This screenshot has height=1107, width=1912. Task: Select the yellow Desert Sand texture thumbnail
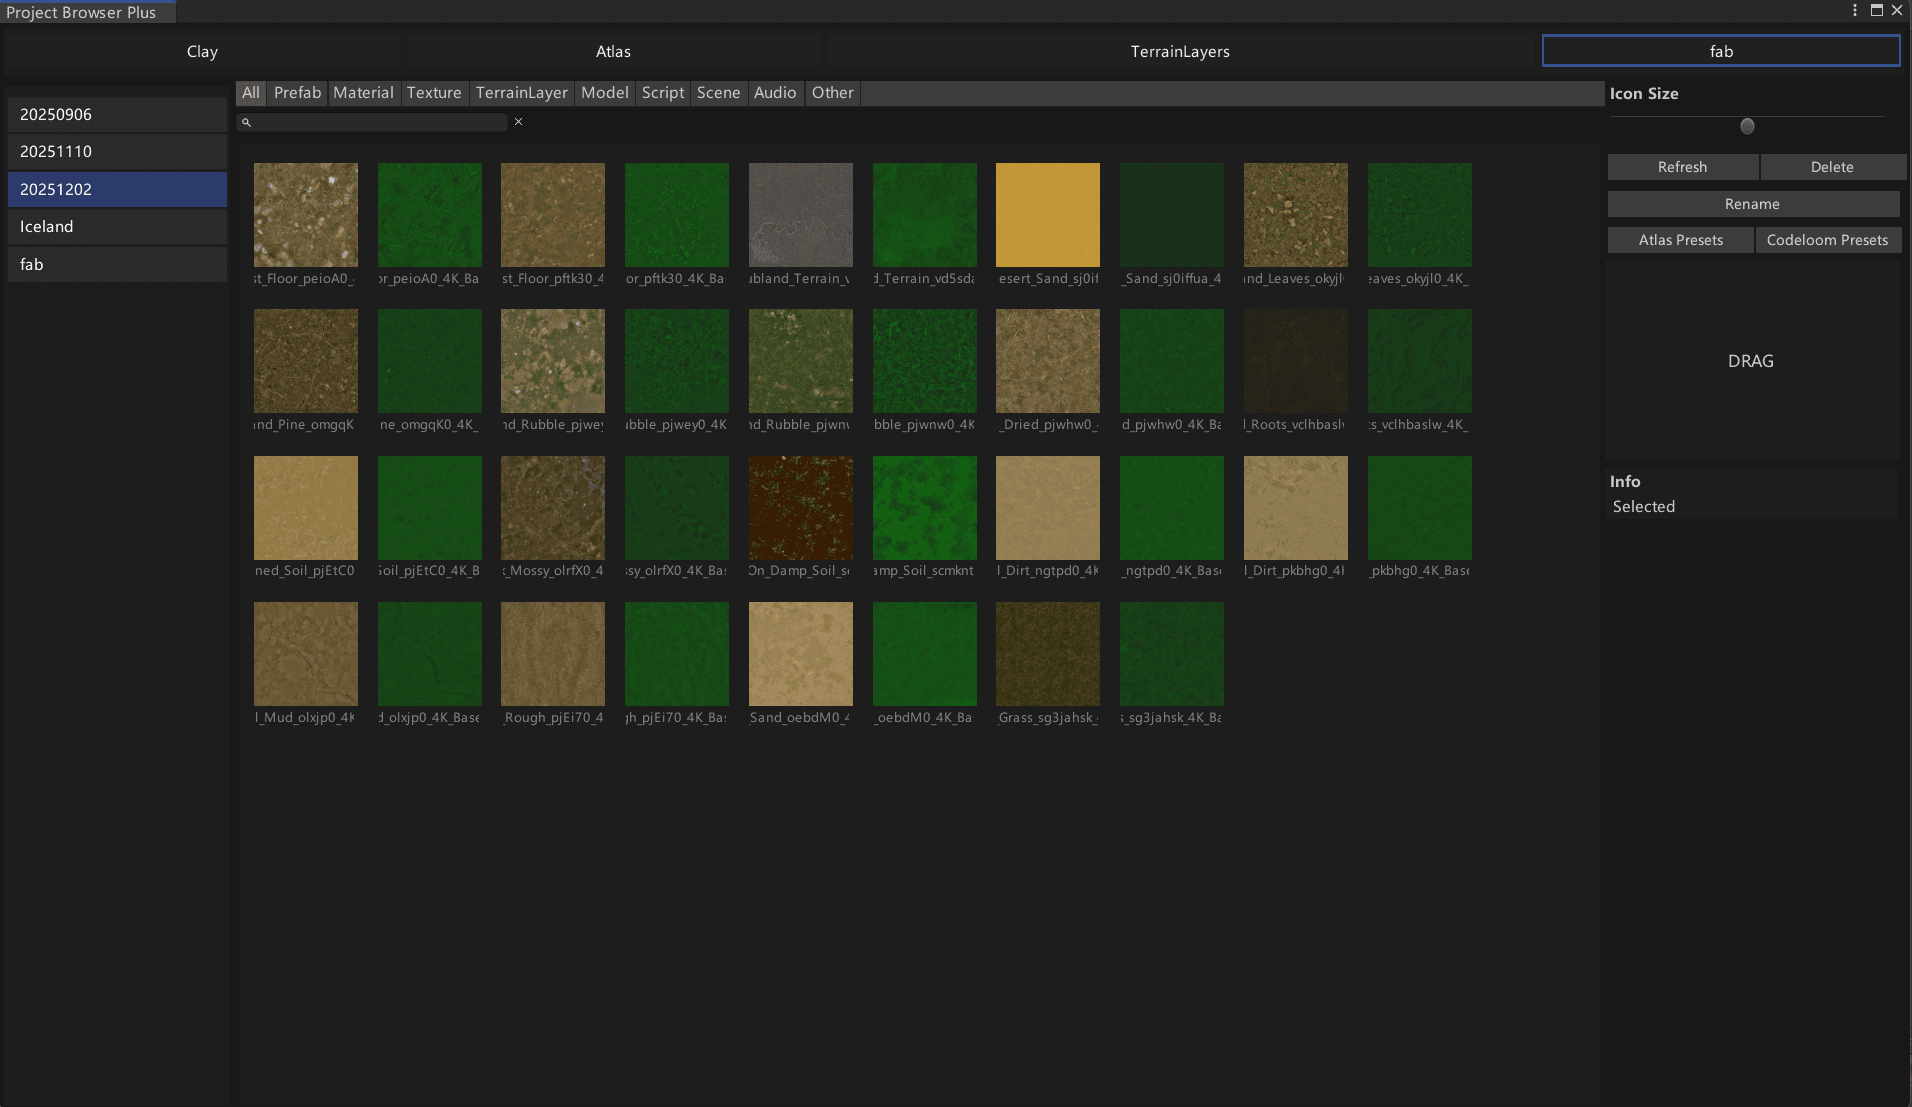point(1047,215)
